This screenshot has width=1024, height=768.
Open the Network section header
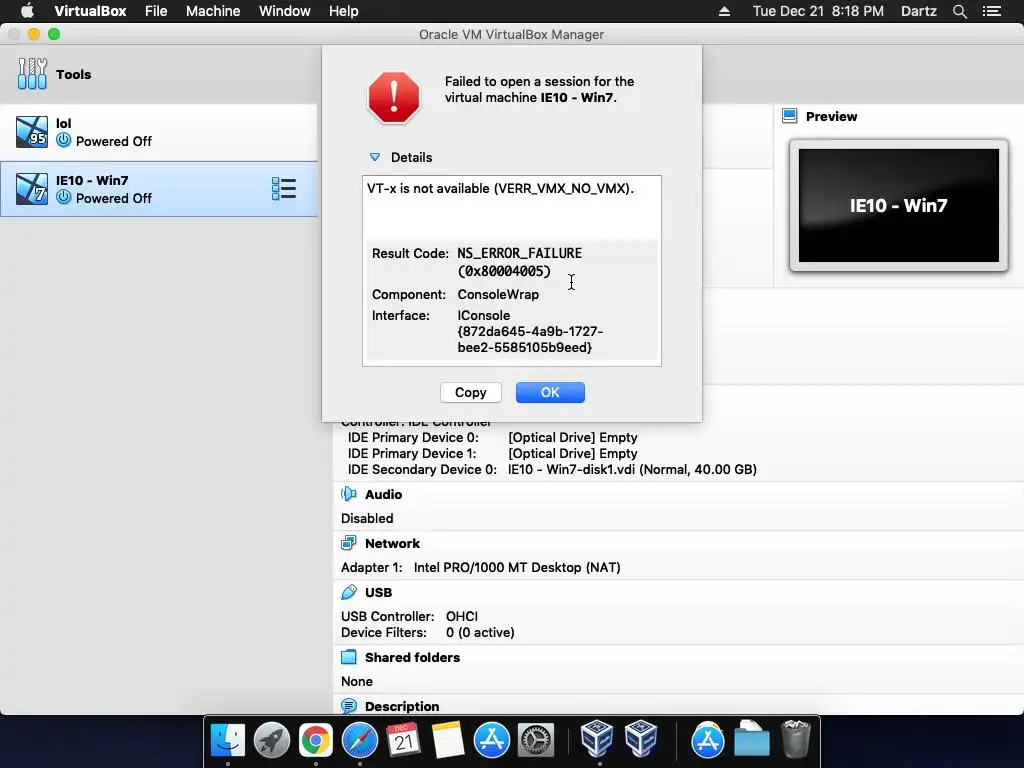(x=392, y=543)
